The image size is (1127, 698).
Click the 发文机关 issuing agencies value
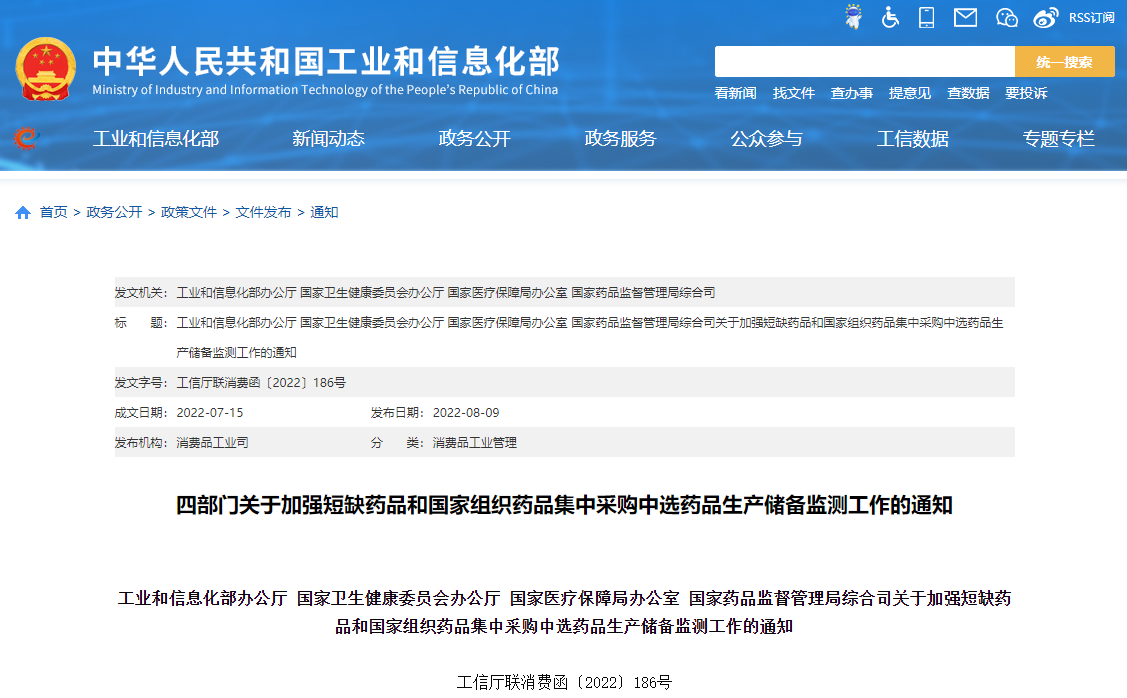(x=446, y=293)
